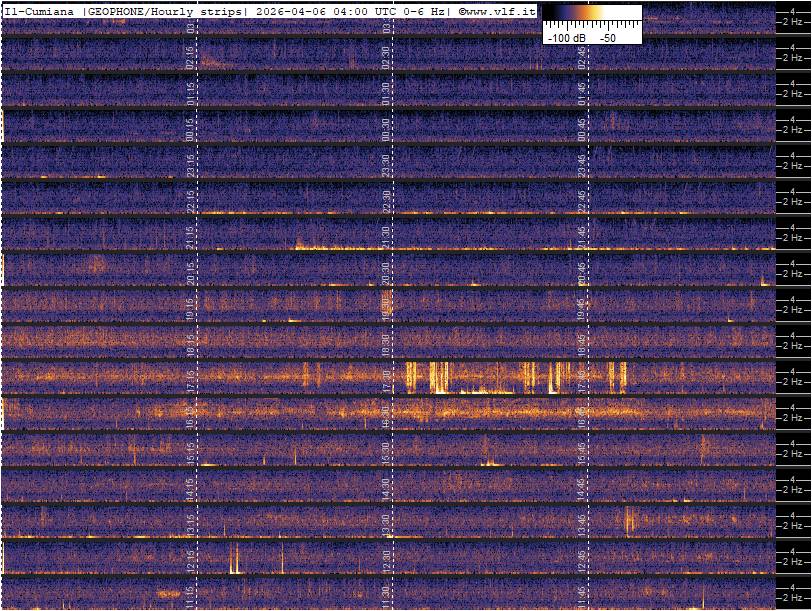Click the 00:15 time marker
812x611 pixels.
pyautogui.click(x=191, y=130)
